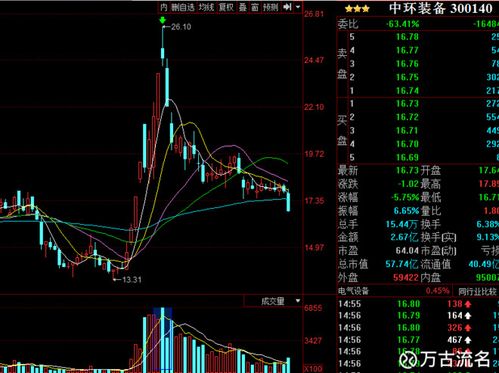Click the 窗 window button
The width and height of the screenshot is (499, 373).
255,7
